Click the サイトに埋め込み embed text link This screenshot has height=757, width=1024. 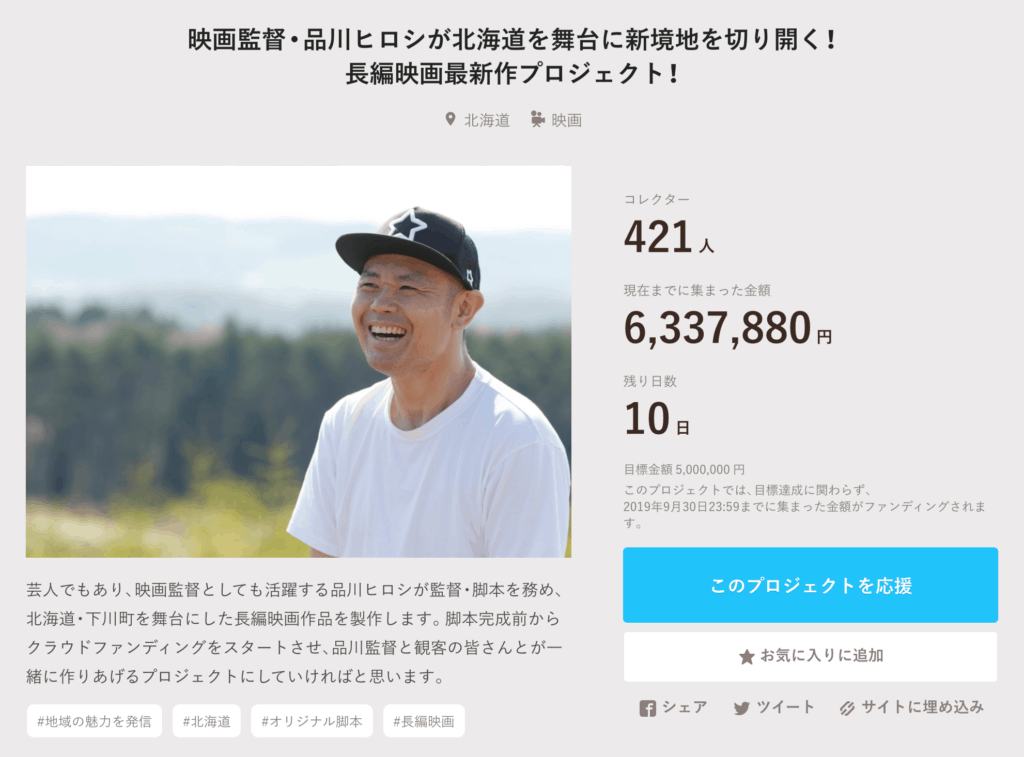[923, 707]
